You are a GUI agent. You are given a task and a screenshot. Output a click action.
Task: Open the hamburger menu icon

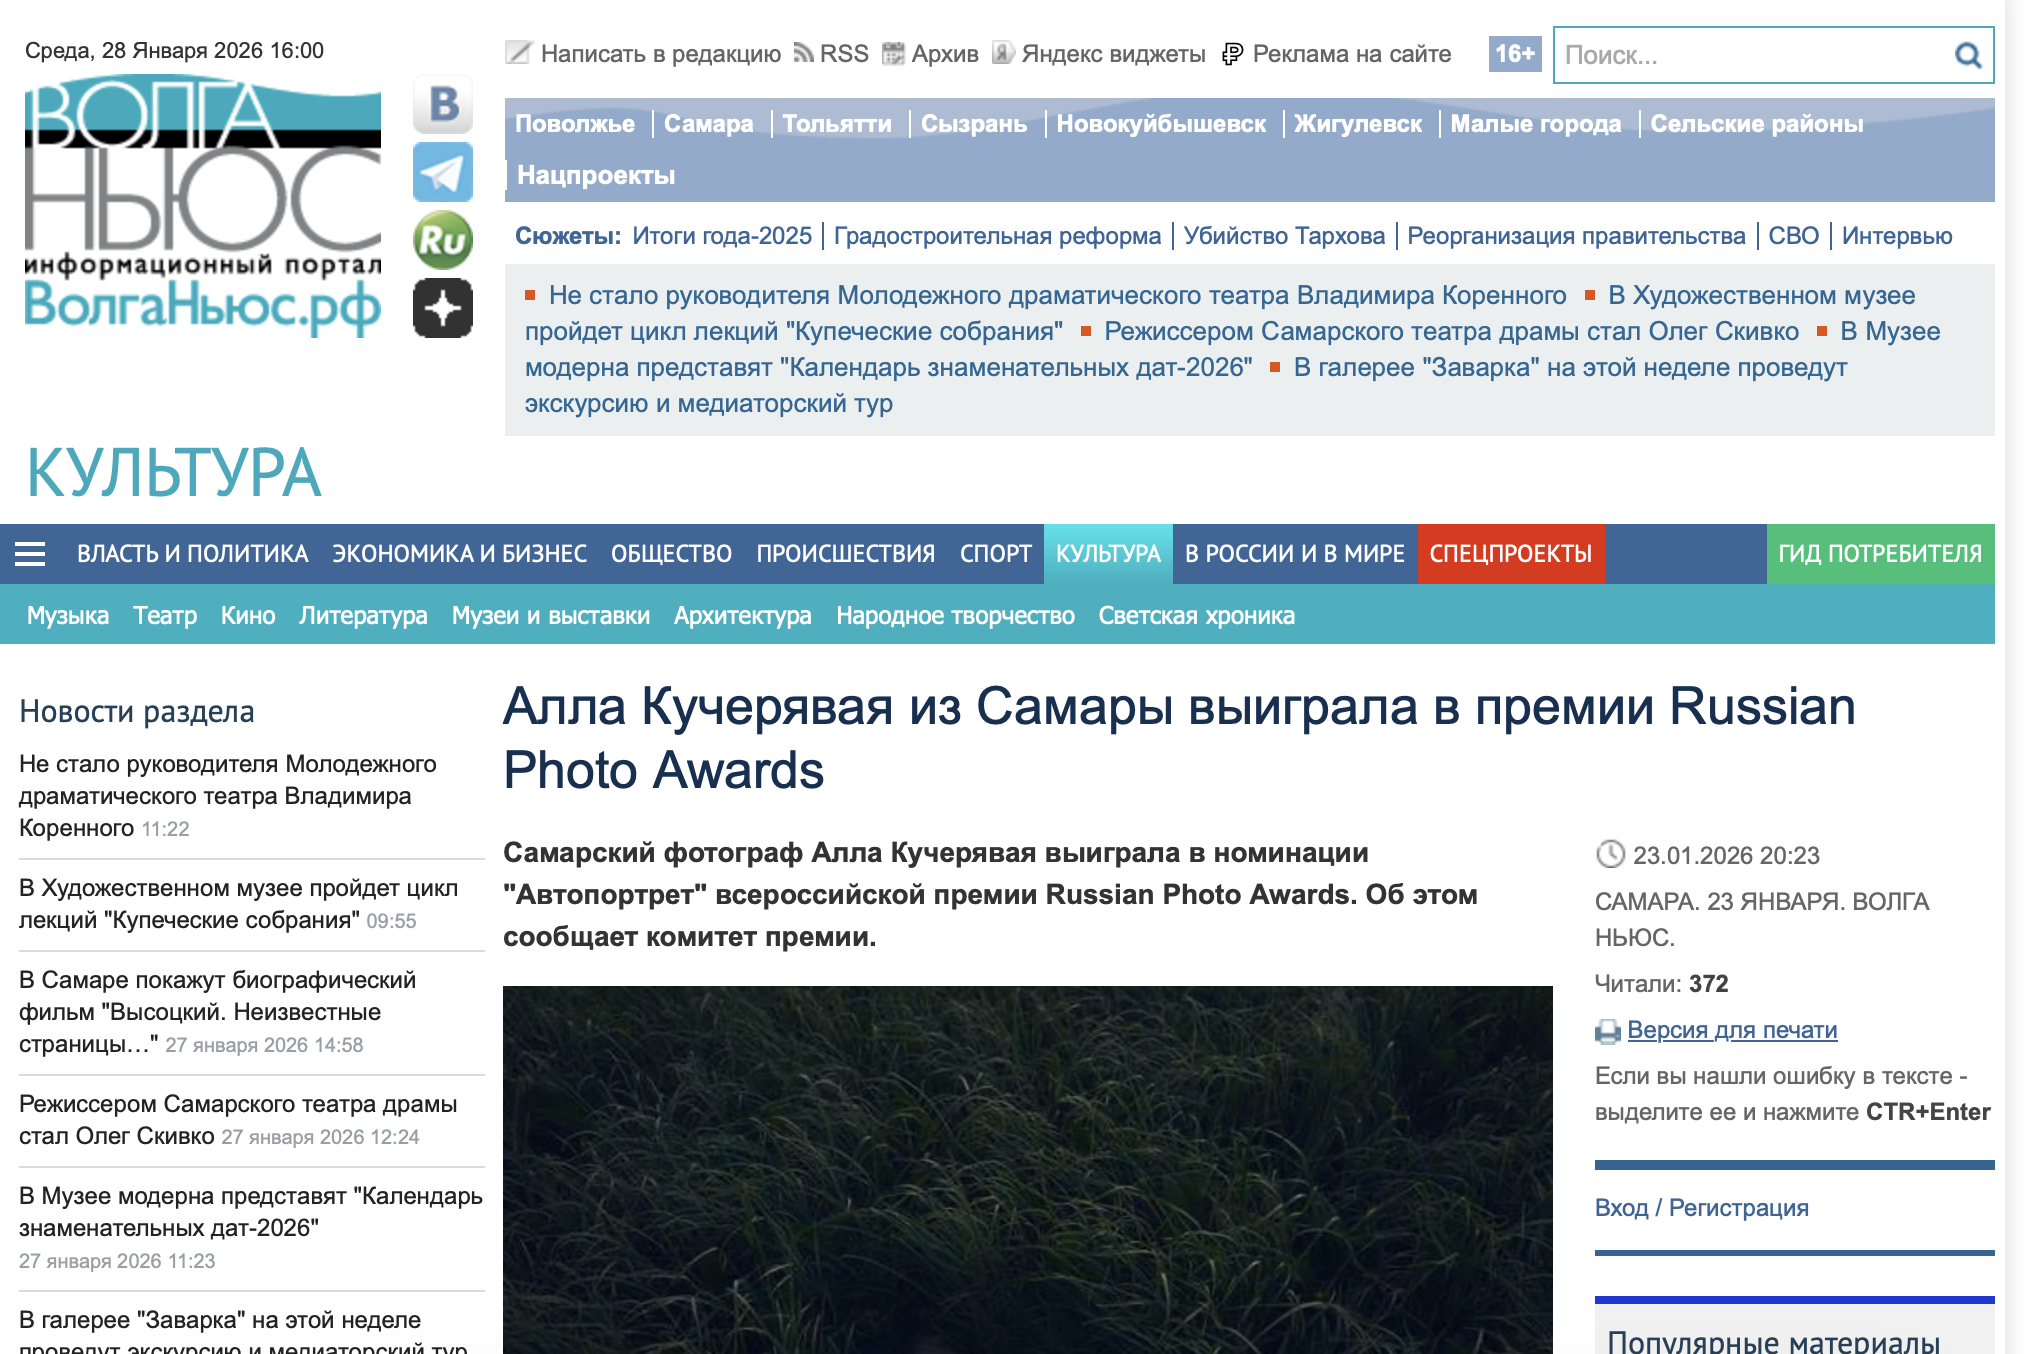click(x=30, y=554)
